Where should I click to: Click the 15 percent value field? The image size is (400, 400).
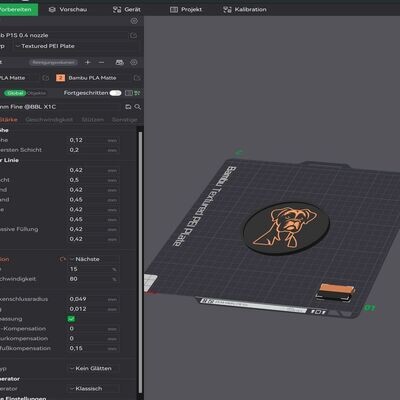pyautogui.click(x=93, y=269)
